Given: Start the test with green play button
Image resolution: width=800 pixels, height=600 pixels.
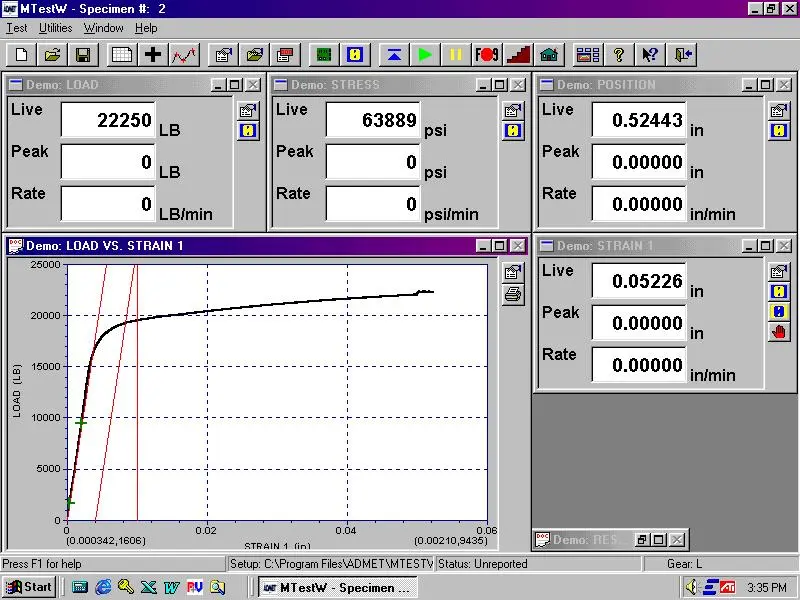Looking at the screenshot, I should coord(424,54).
